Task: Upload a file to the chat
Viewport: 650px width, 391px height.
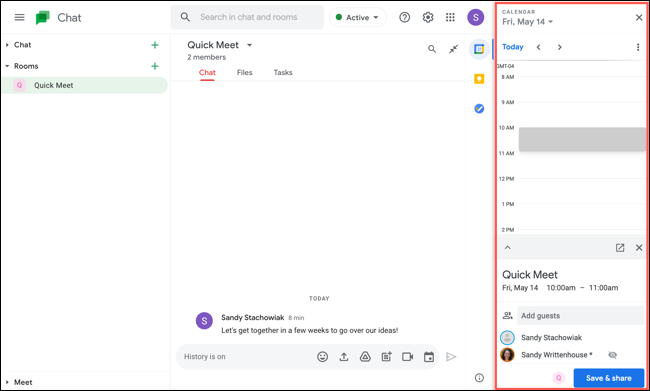Action: (344, 357)
